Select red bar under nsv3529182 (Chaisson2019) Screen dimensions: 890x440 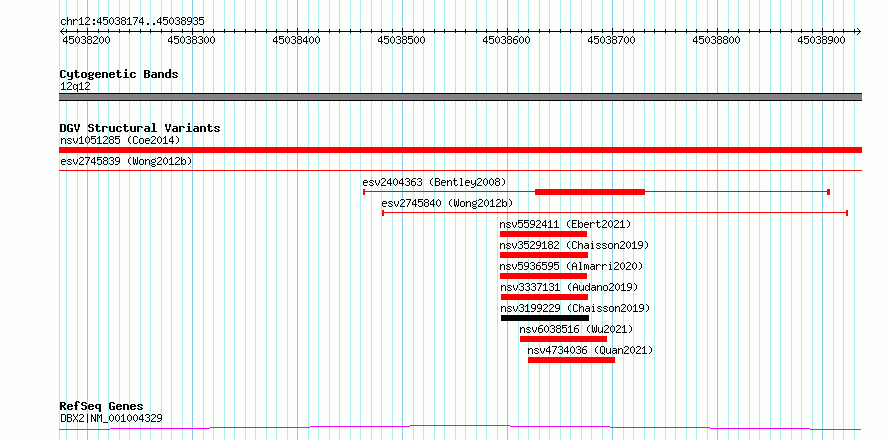(544, 255)
